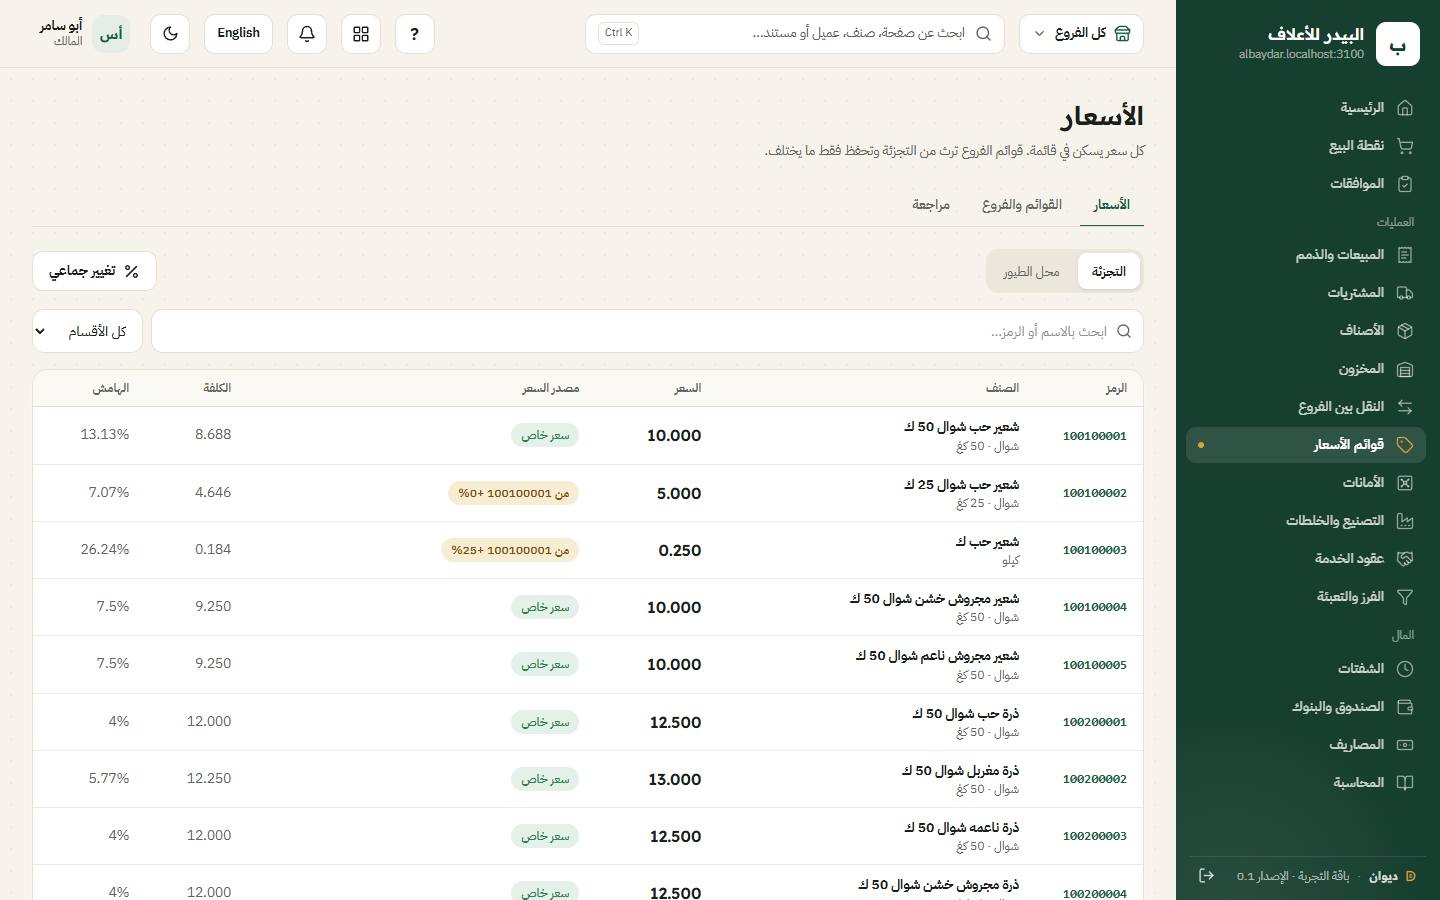This screenshot has height=900, width=1440.
Task: Click the الهامش column header
Action: [111, 388]
